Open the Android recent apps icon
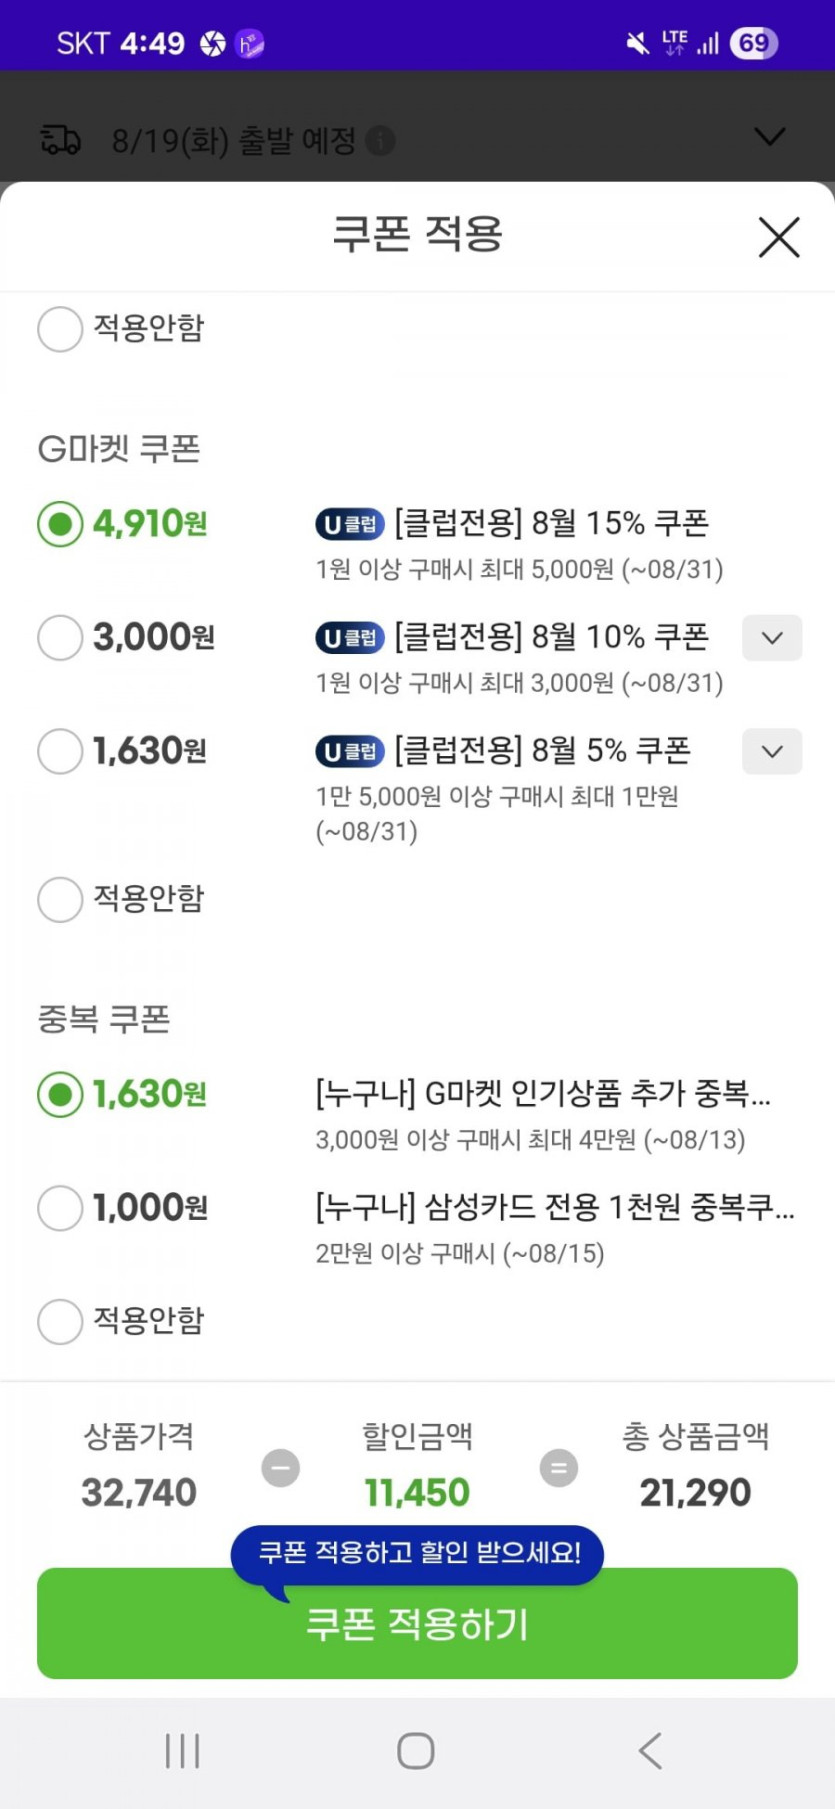The width and height of the screenshot is (835, 1809). pos(183,1751)
